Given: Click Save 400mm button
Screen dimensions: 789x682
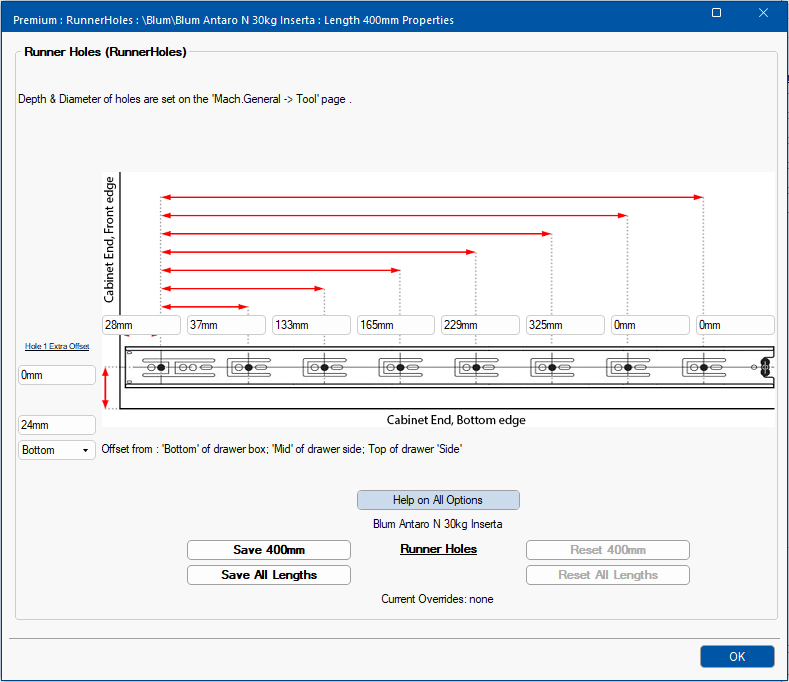Looking at the screenshot, I should tap(269, 550).
